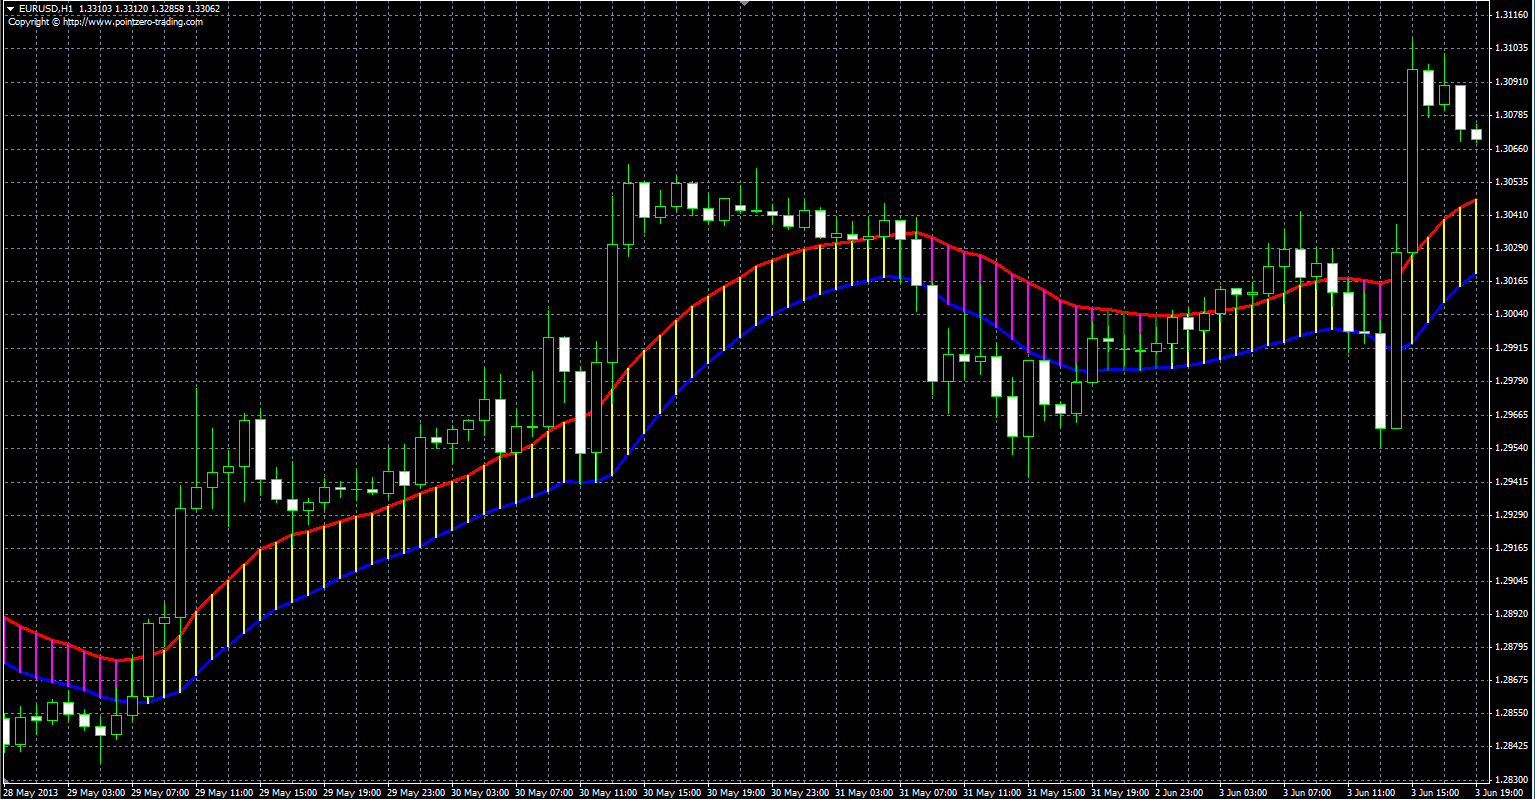The width and height of the screenshot is (1535, 799).
Task: Click the 1.29665 price axis label
Action: point(1510,415)
